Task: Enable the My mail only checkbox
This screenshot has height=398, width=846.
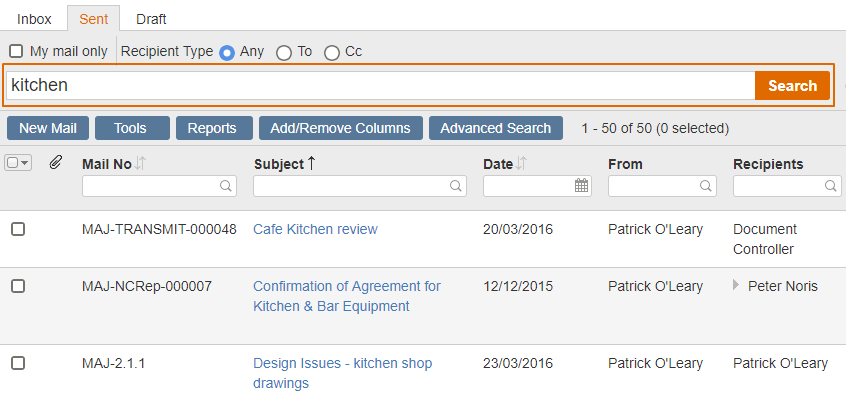Action: coord(16,51)
